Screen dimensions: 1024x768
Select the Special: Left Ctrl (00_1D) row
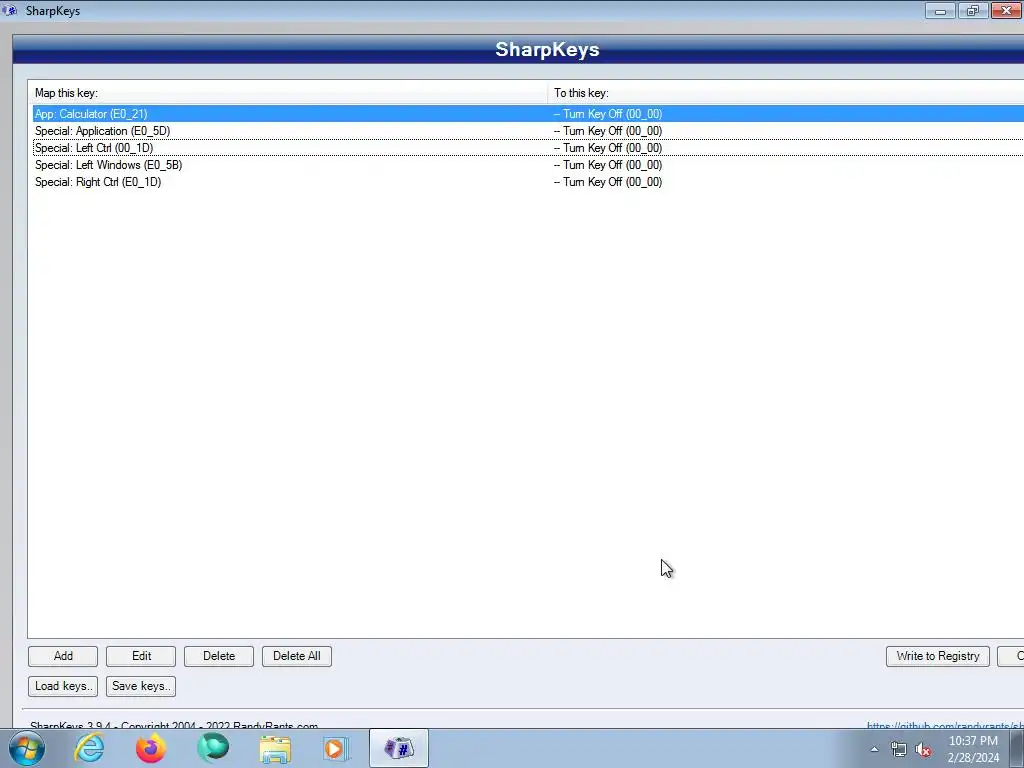tap(528, 148)
